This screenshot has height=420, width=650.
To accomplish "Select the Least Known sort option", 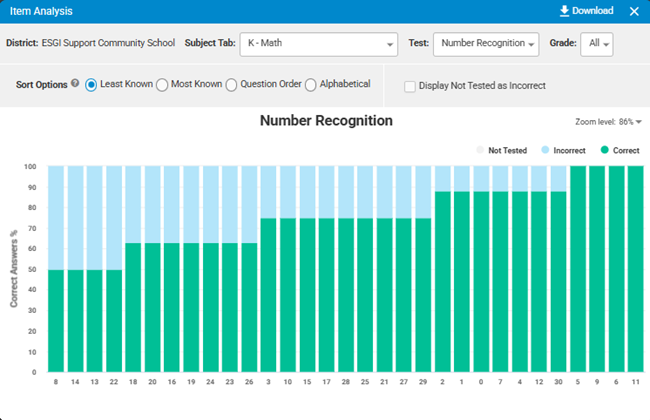I will click(91, 85).
